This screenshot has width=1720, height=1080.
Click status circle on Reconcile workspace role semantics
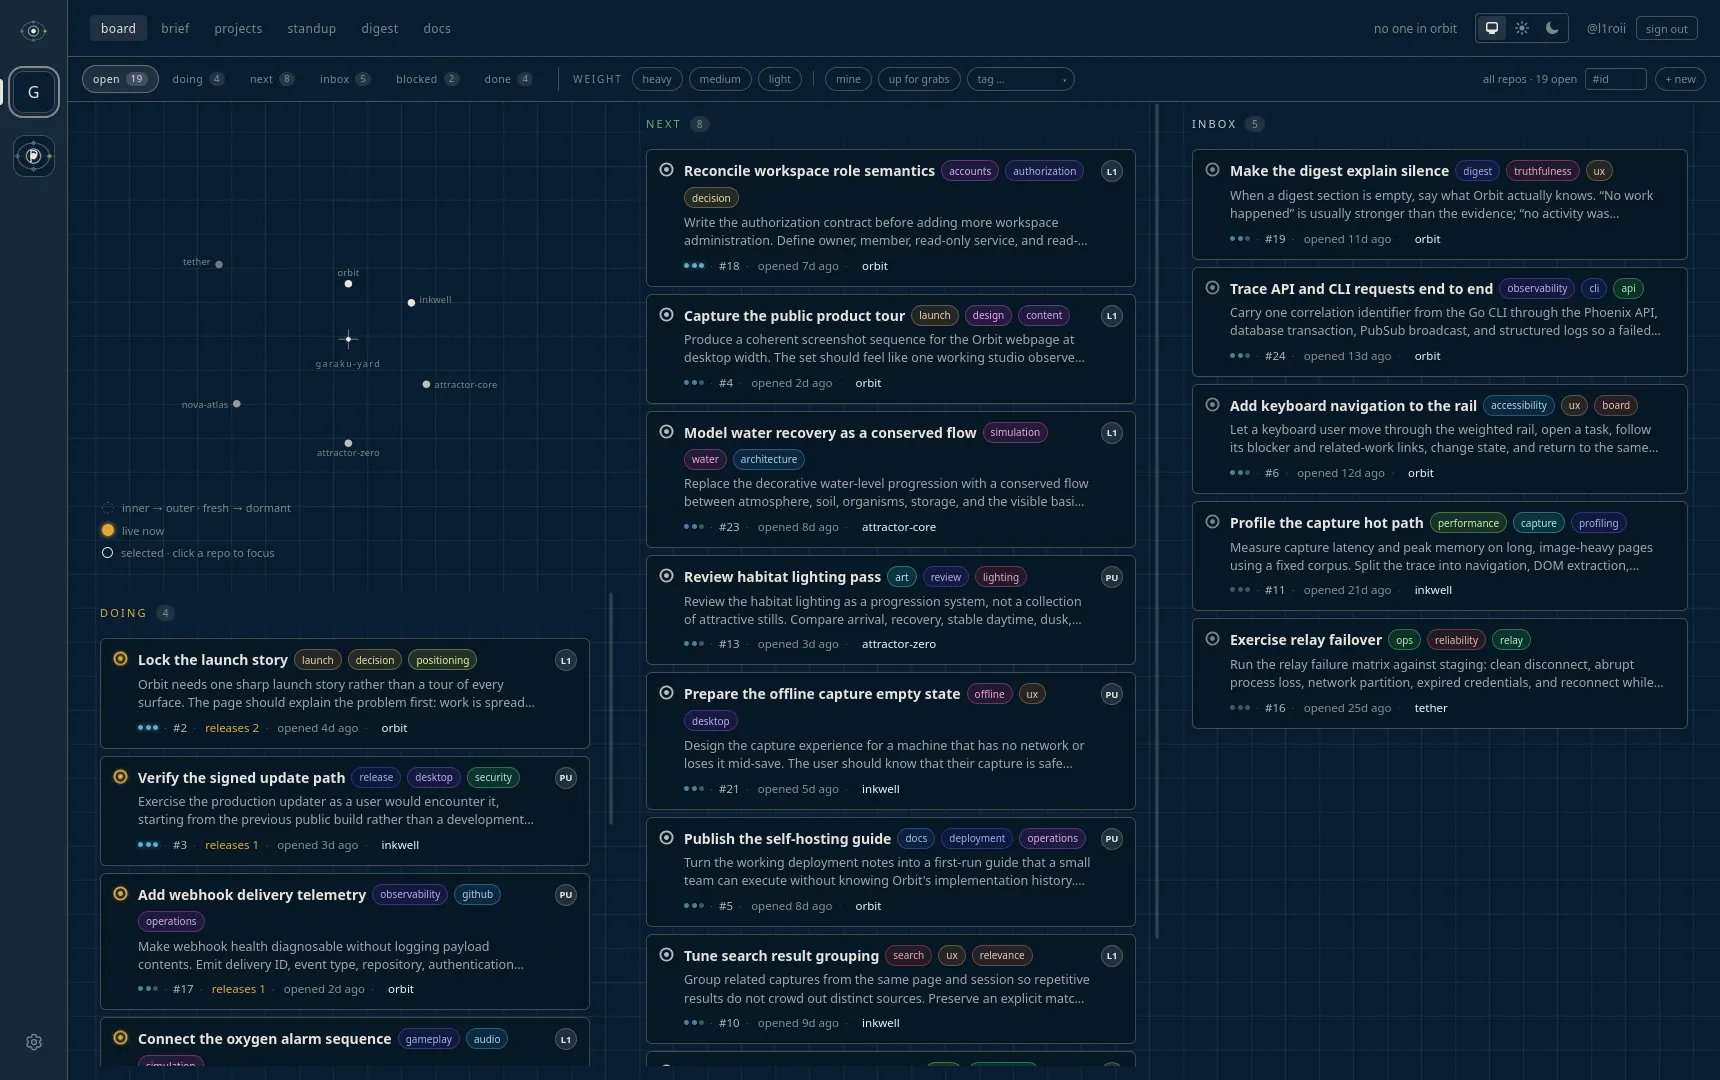click(666, 170)
